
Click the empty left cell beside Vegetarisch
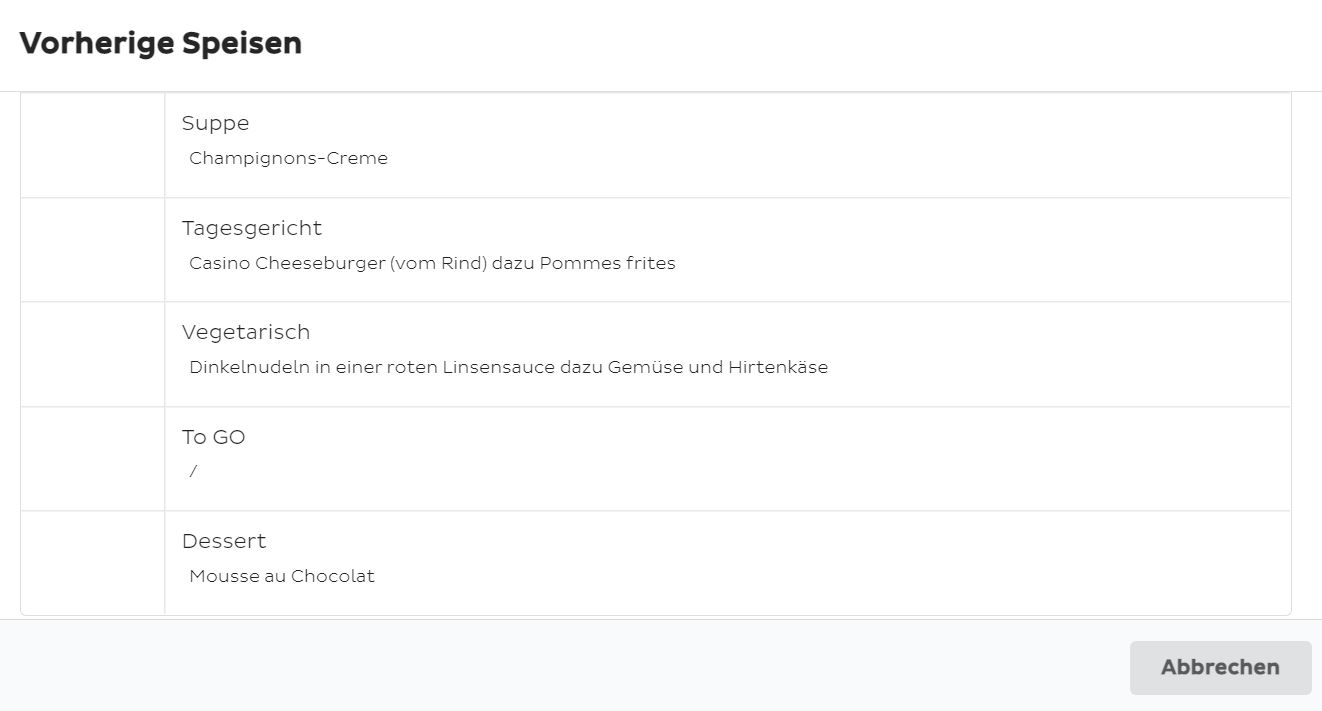tap(92, 354)
